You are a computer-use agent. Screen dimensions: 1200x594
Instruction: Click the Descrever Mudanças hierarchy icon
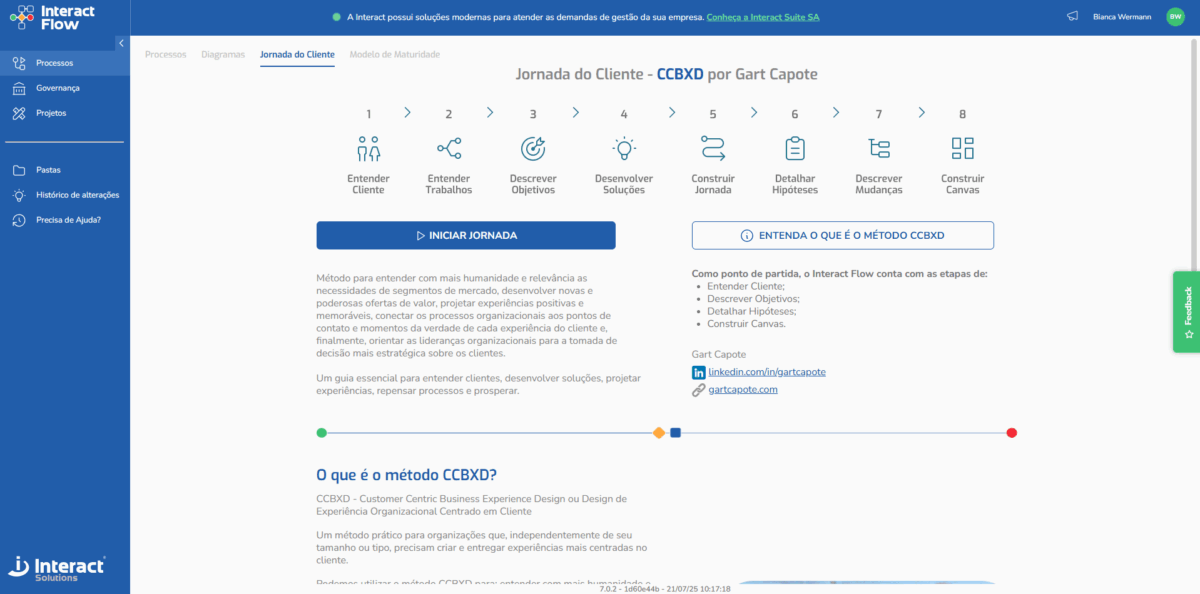coord(879,149)
